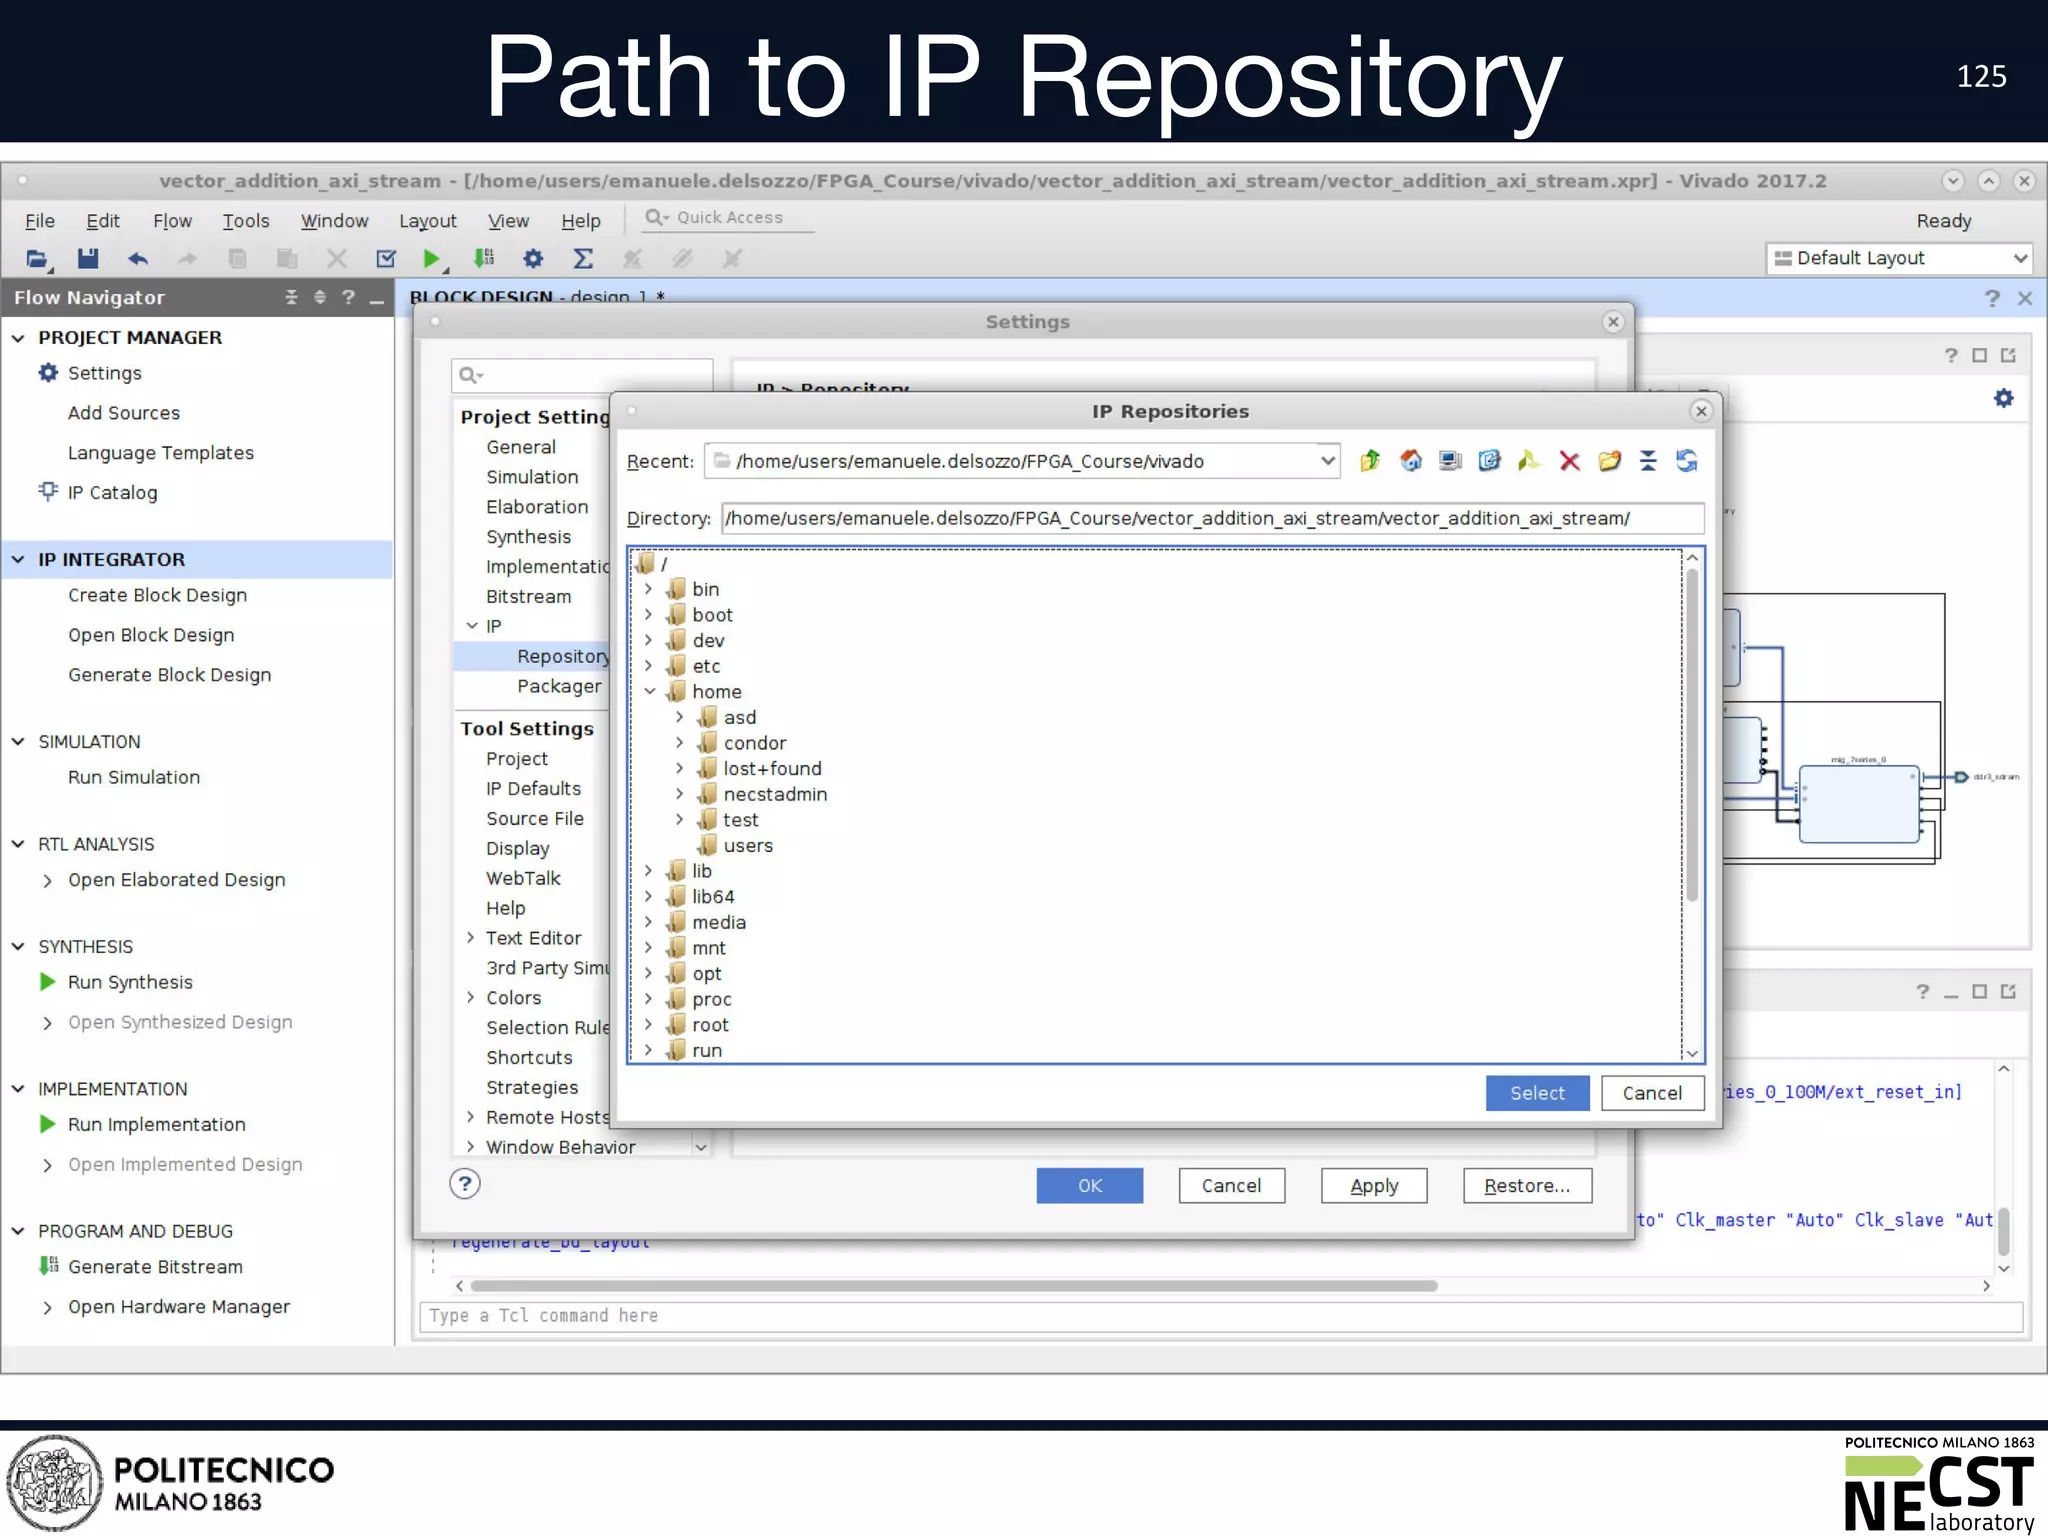Select the users folder
This screenshot has width=2048, height=1536.
click(748, 845)
